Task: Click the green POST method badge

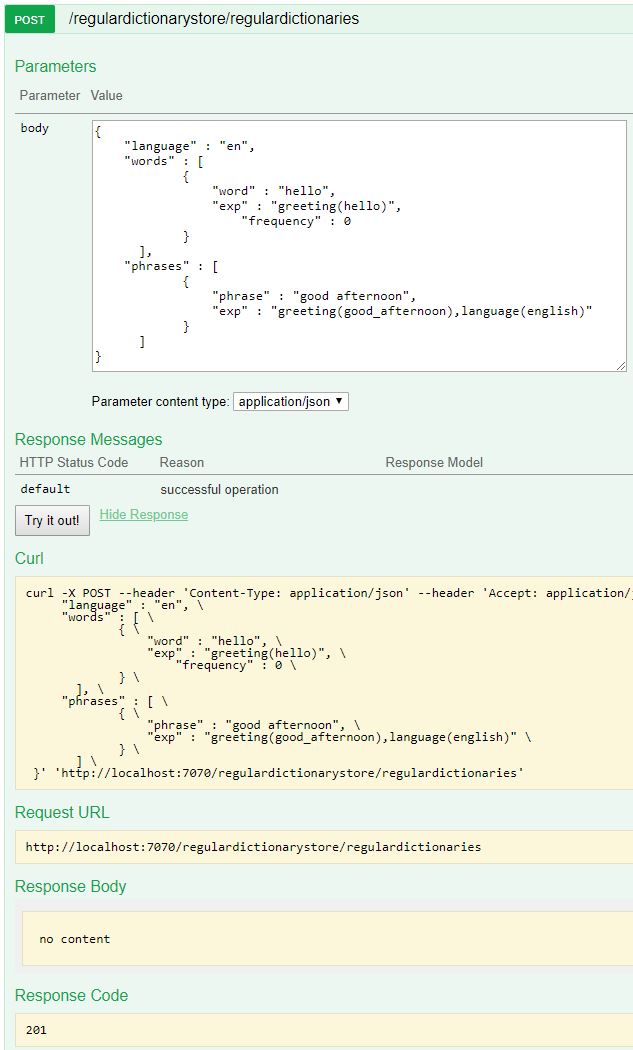Action: pyautogui.click(x=29, y=19)
